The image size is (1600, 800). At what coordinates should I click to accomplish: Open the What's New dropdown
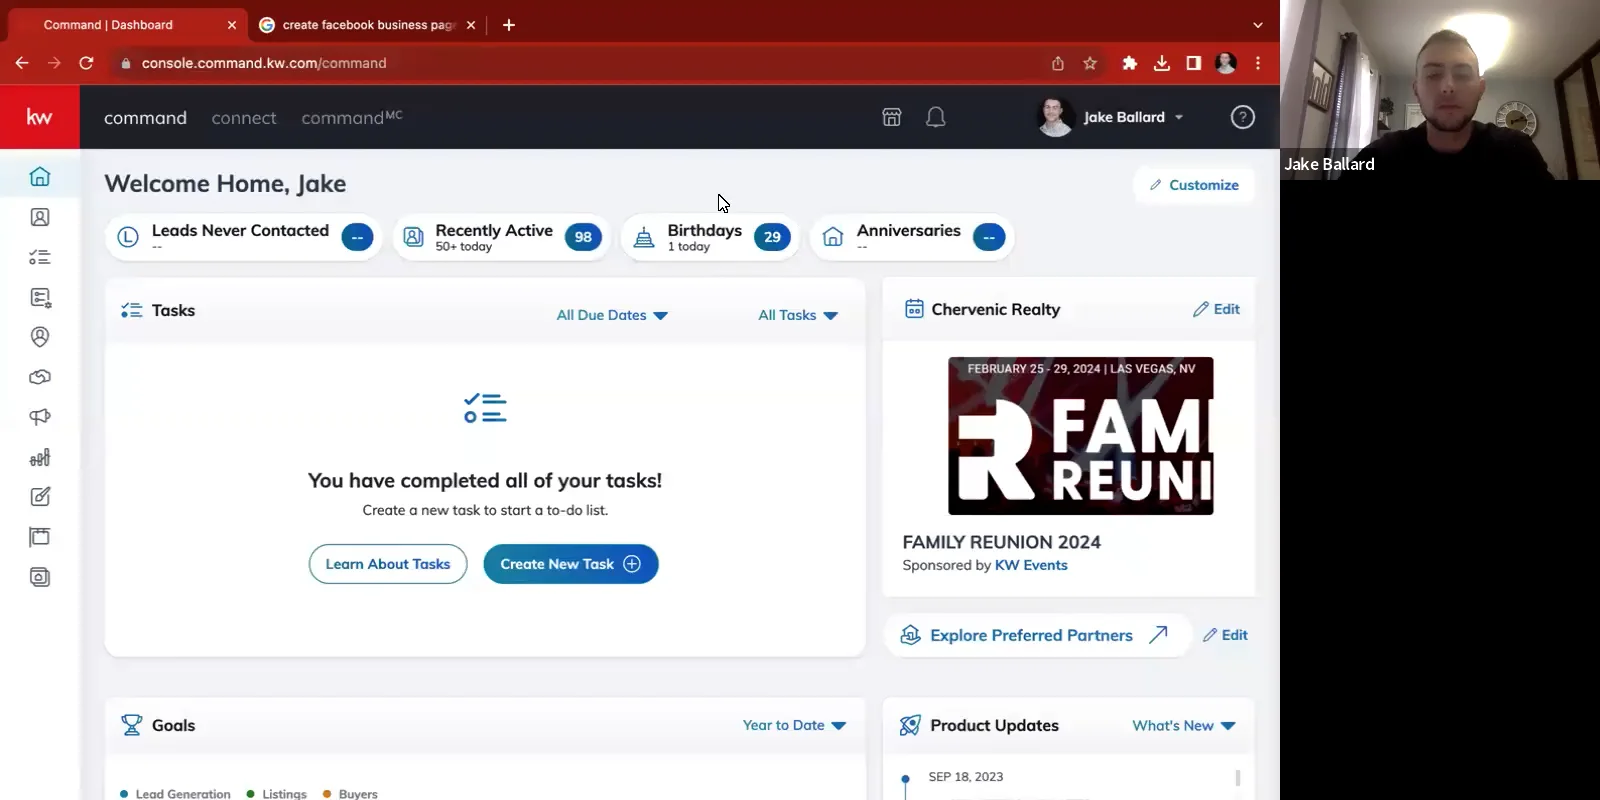click(x=1184, y=725)
